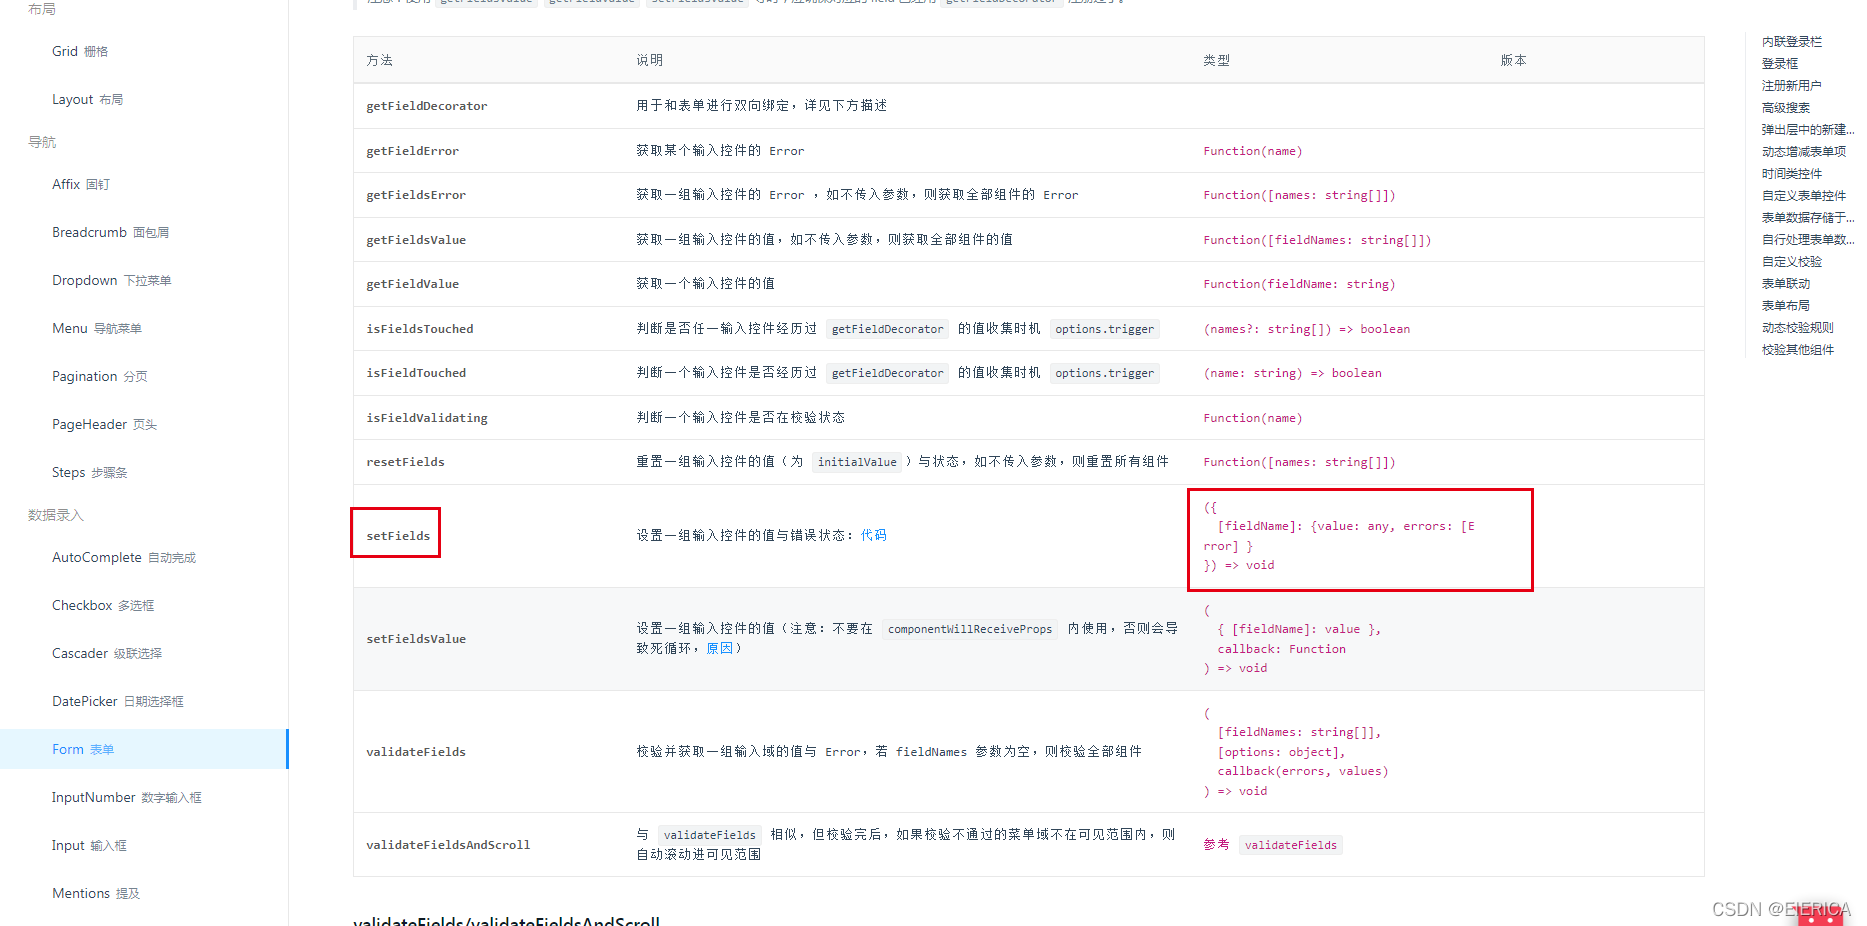This screenshot has height=926, width=1867.
Task: Click 版本 column header
Action: point(1513,60)
